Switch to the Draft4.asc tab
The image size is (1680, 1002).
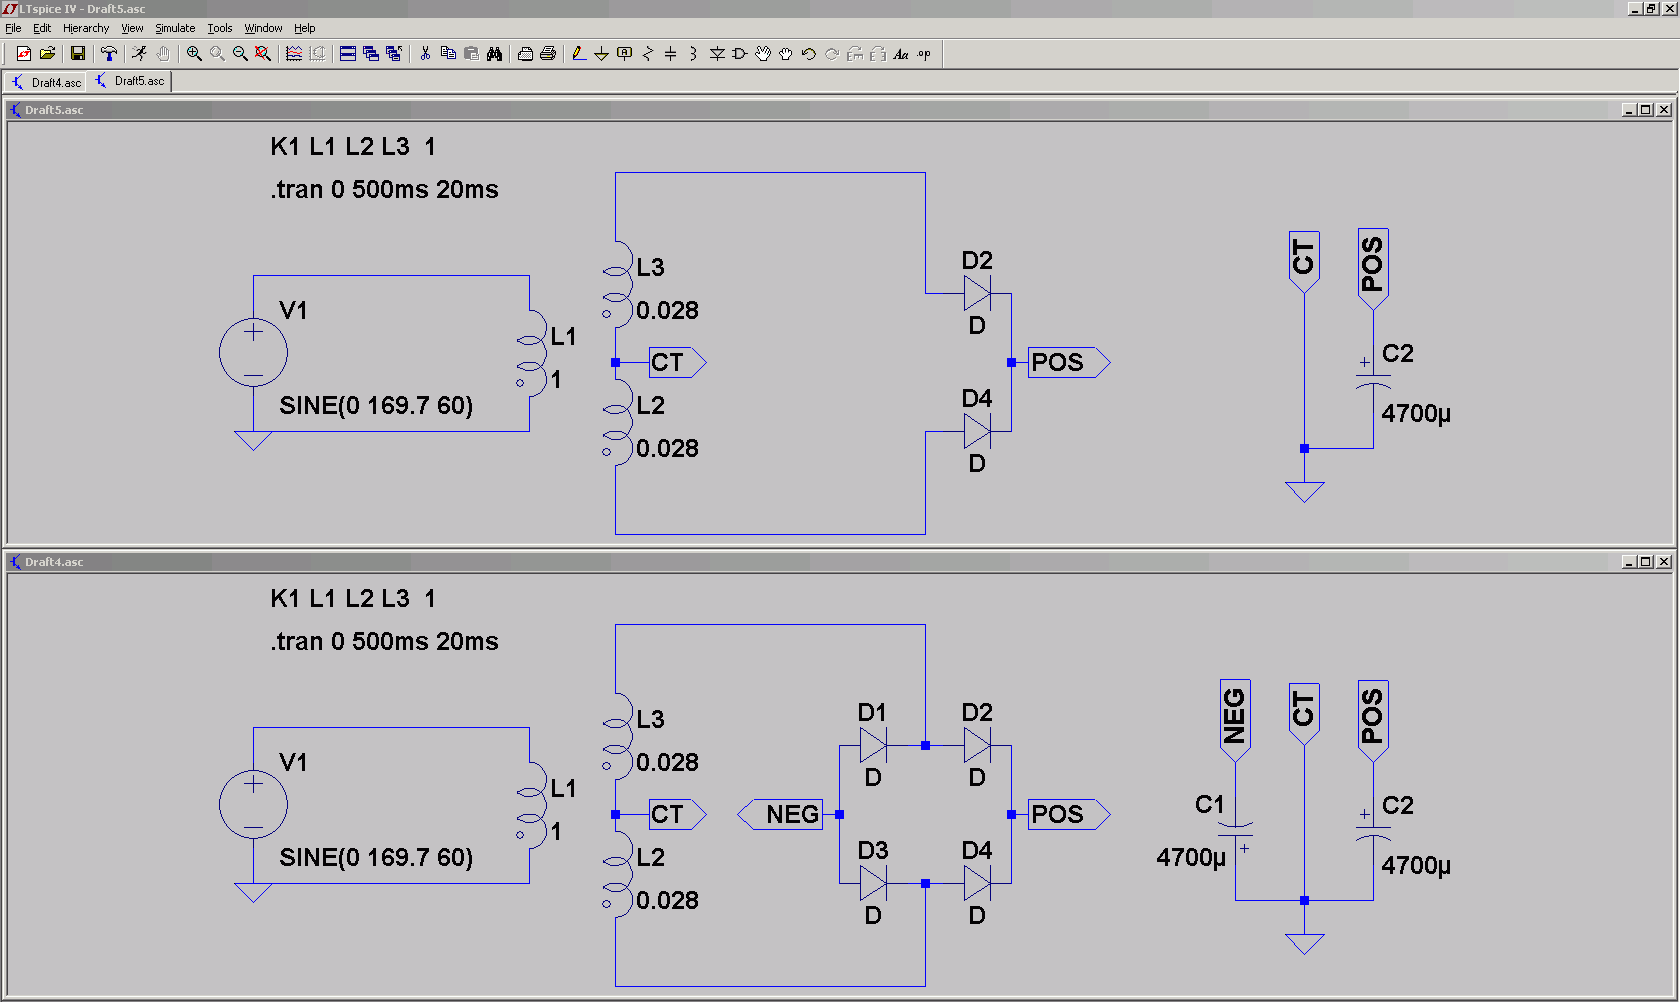coord(46,82)
